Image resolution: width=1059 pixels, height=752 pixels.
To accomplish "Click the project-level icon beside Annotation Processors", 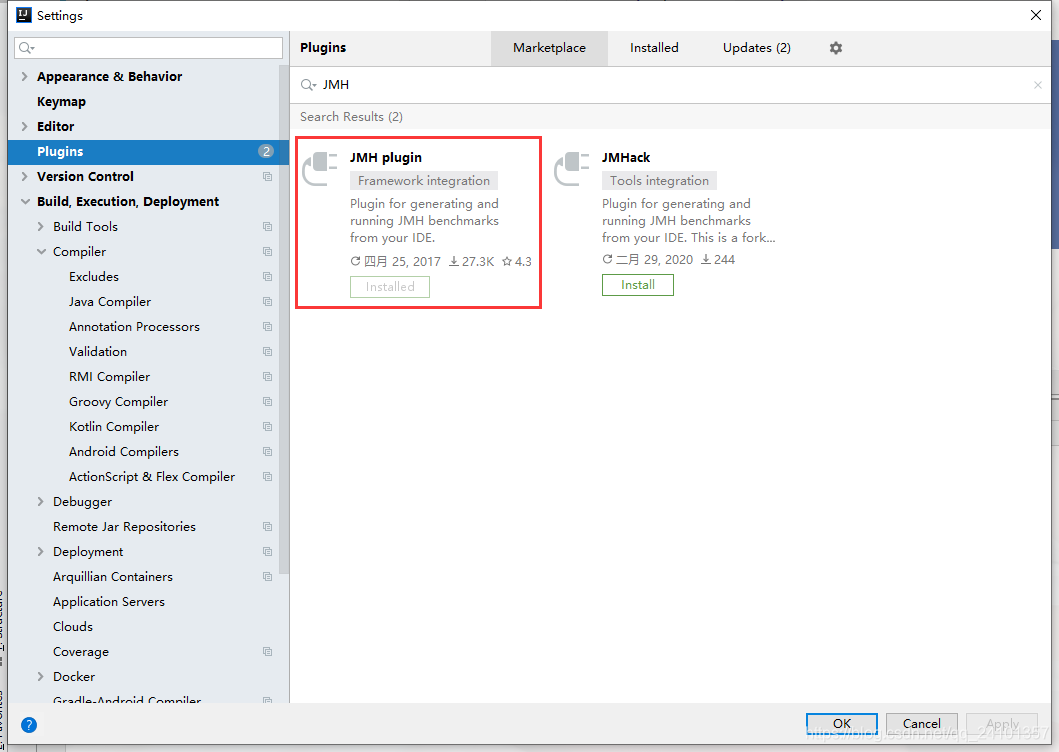I will tap(267, 326).
